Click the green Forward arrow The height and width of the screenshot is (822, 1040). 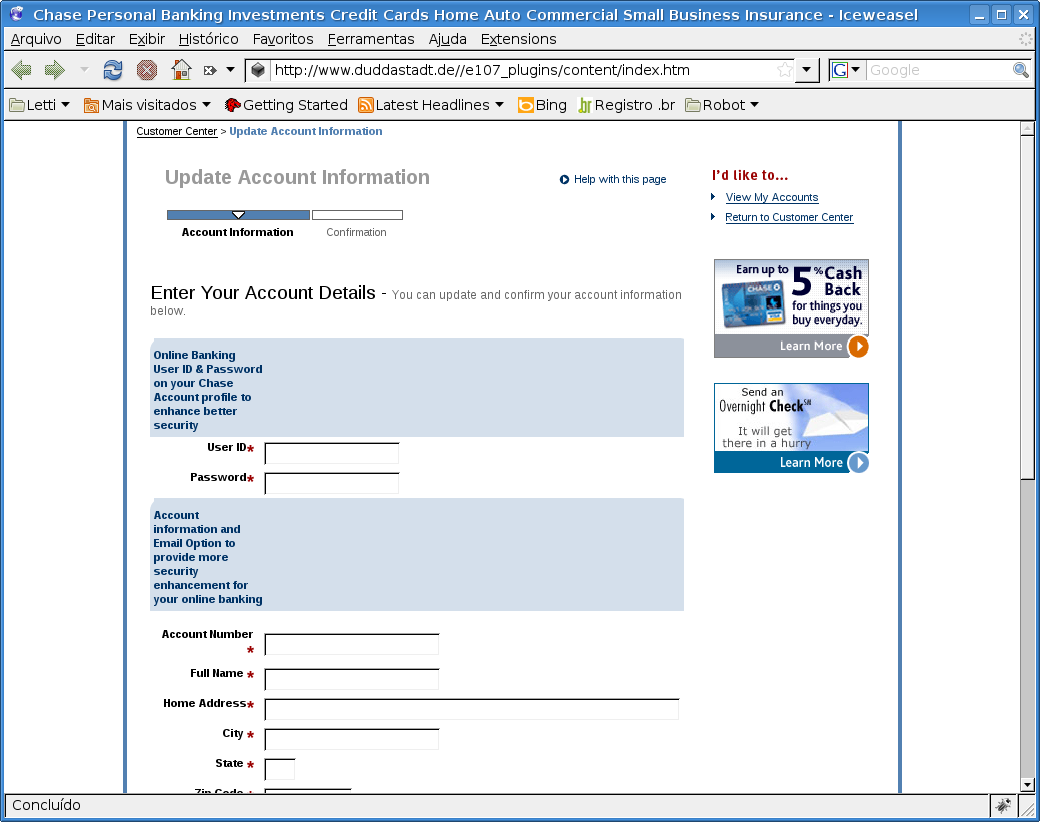[54, 70]
